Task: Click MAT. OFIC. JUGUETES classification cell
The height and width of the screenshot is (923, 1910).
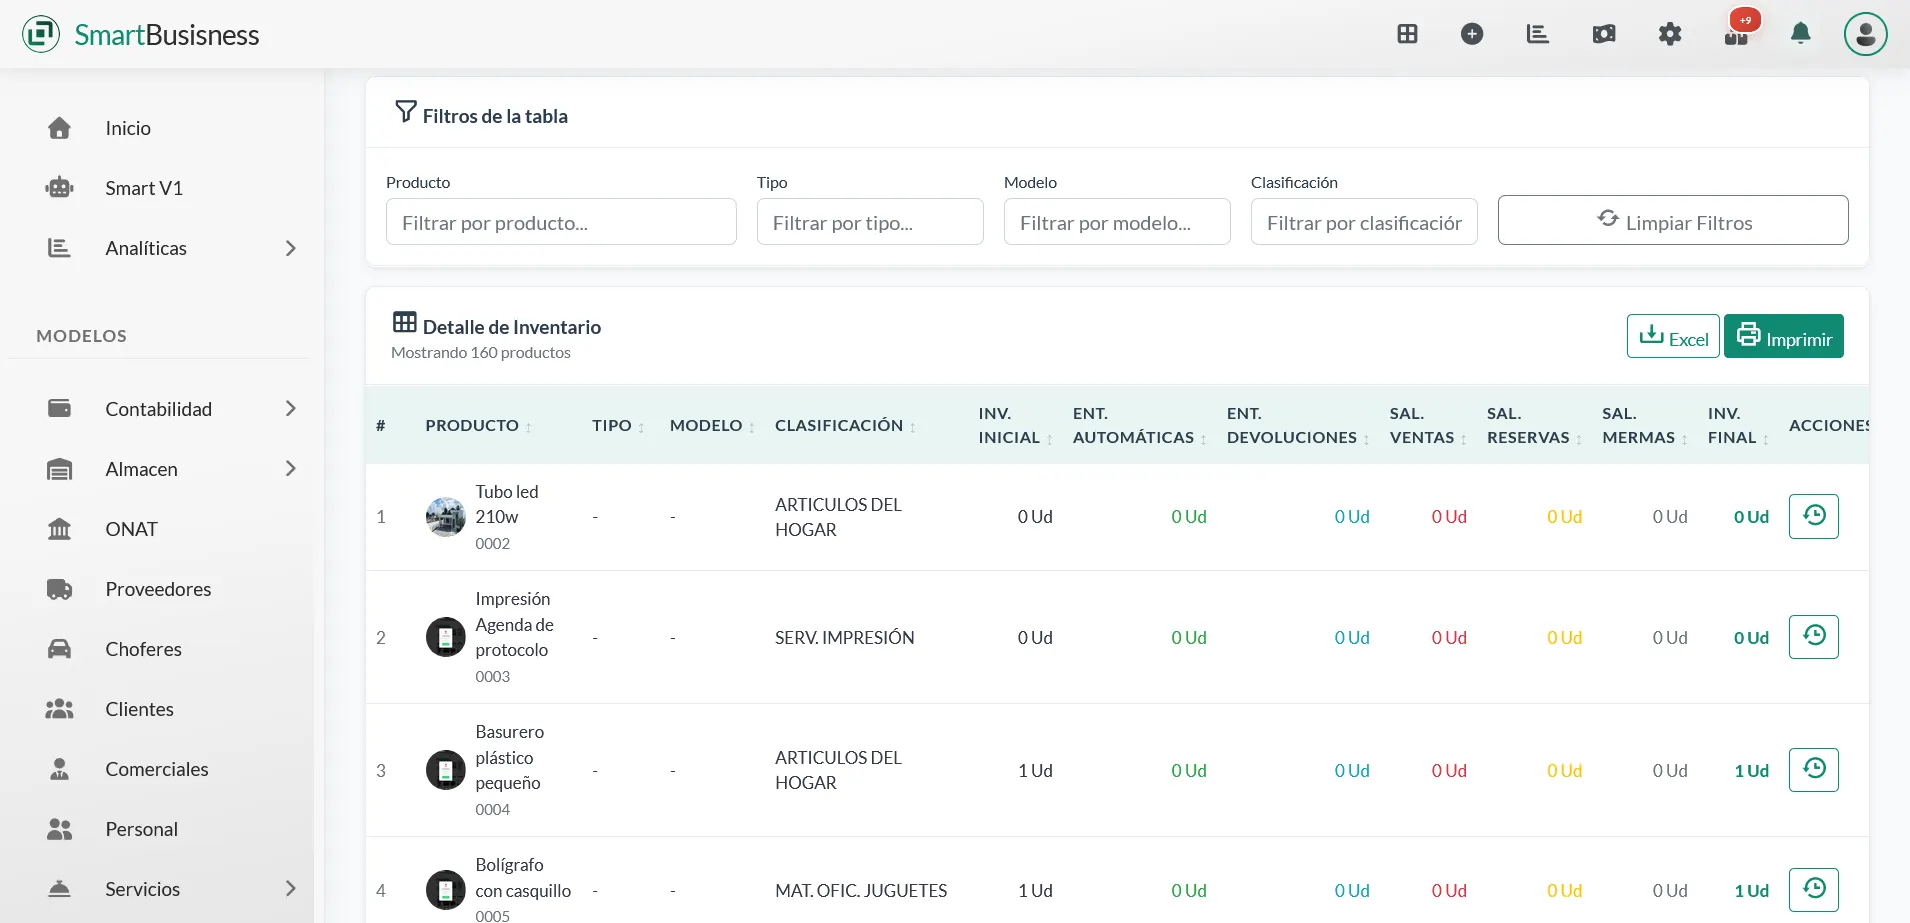Action: pos(861,890)
